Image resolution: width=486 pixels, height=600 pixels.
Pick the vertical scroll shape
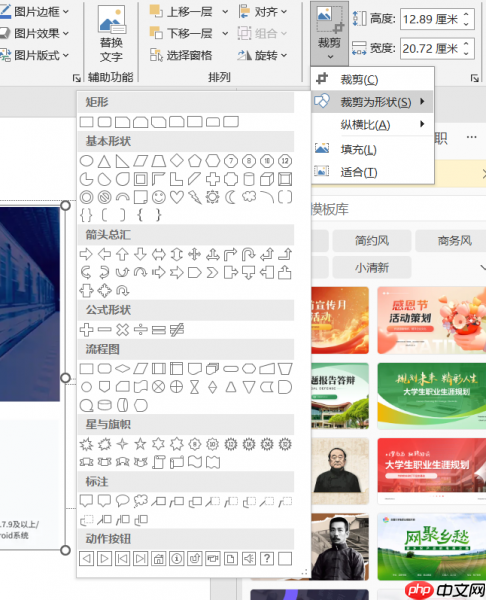[158, 463]
